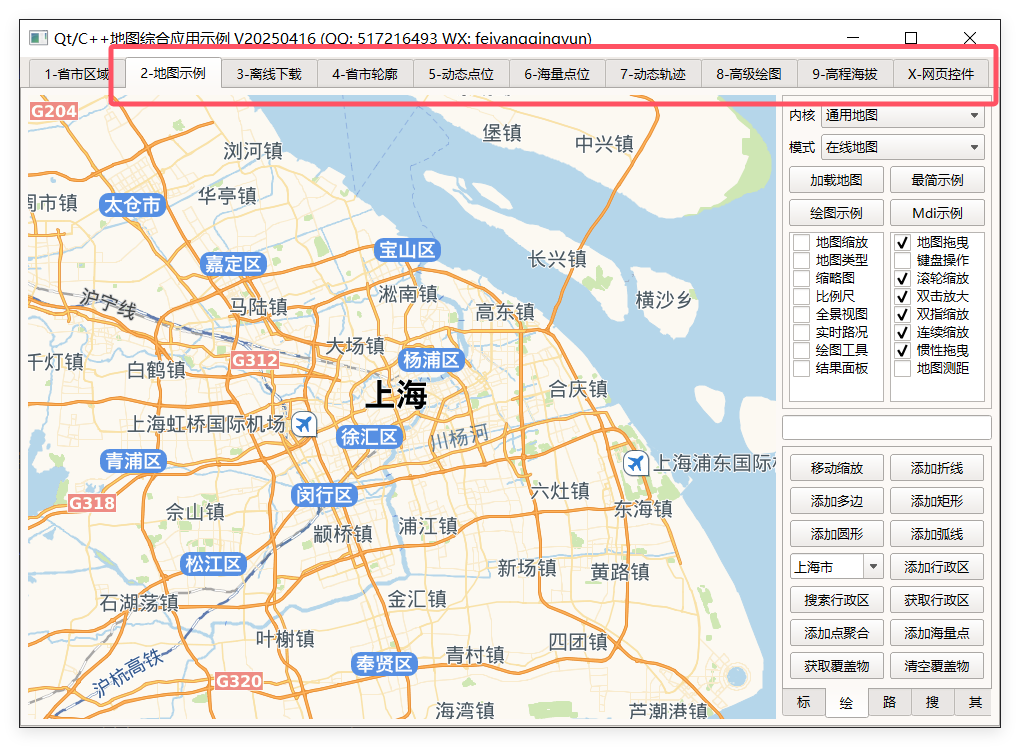1020x747 pixels.
Task: Uncheck the 双指缩放 checkbox
Action: pos(902,314)
